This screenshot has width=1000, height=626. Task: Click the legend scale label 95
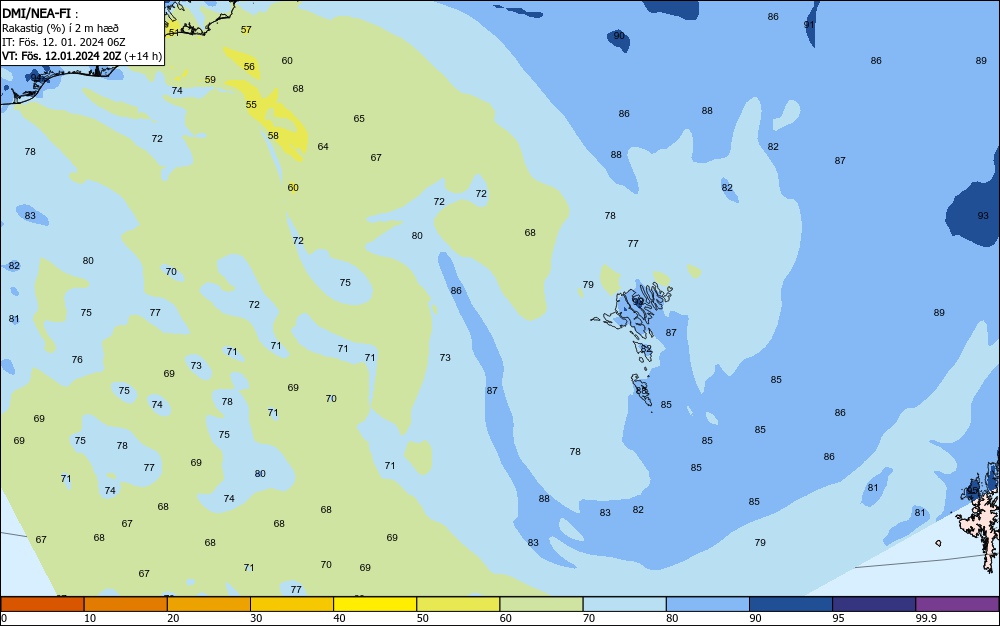pos(838,618)
